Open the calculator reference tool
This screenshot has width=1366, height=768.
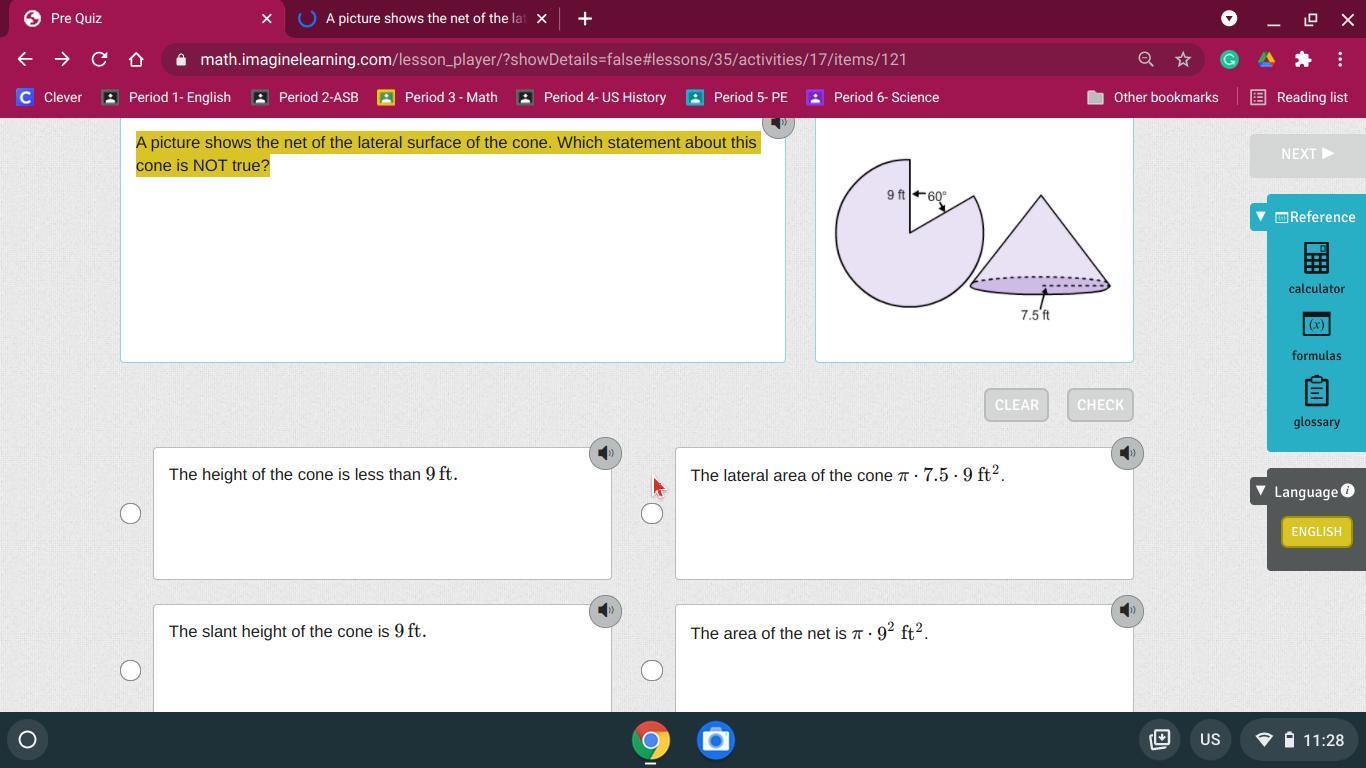(x=1316, y=269)
